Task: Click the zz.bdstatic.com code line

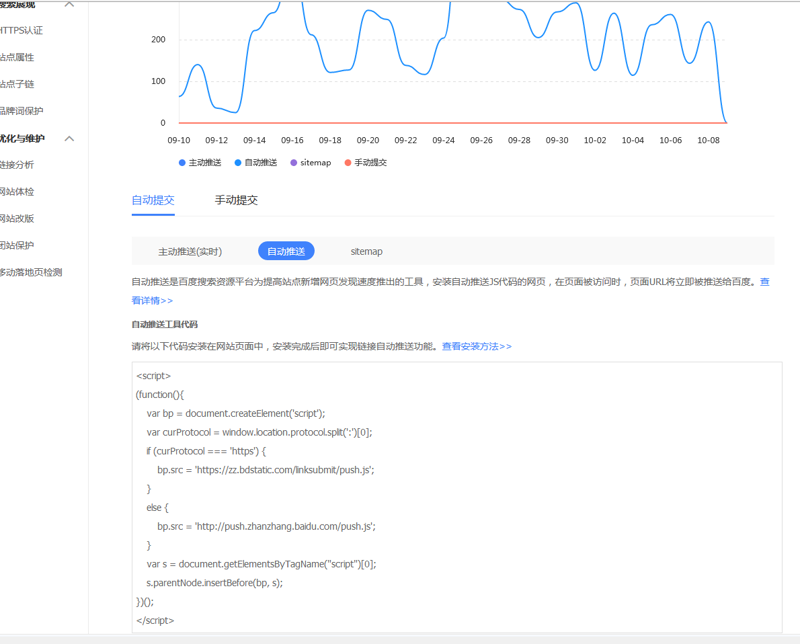Action: [x=266, y=470]
